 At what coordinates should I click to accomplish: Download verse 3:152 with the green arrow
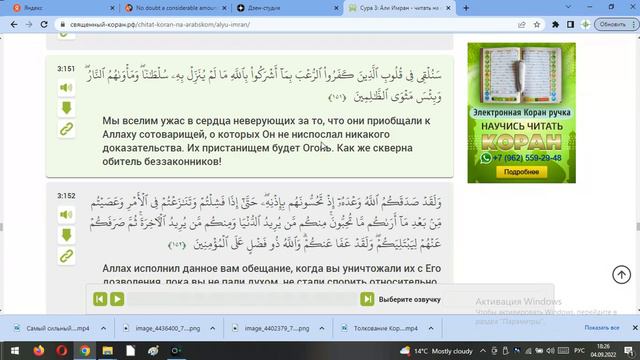click(66, 235)
